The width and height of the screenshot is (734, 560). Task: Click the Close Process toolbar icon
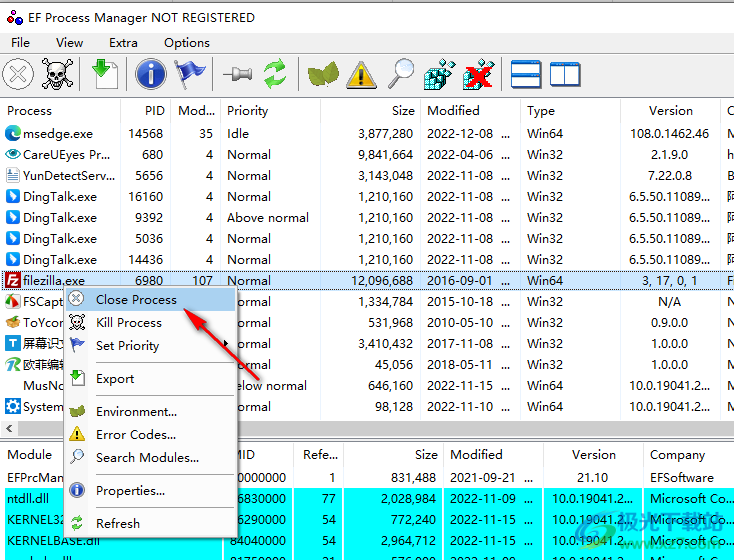[18, 74]
